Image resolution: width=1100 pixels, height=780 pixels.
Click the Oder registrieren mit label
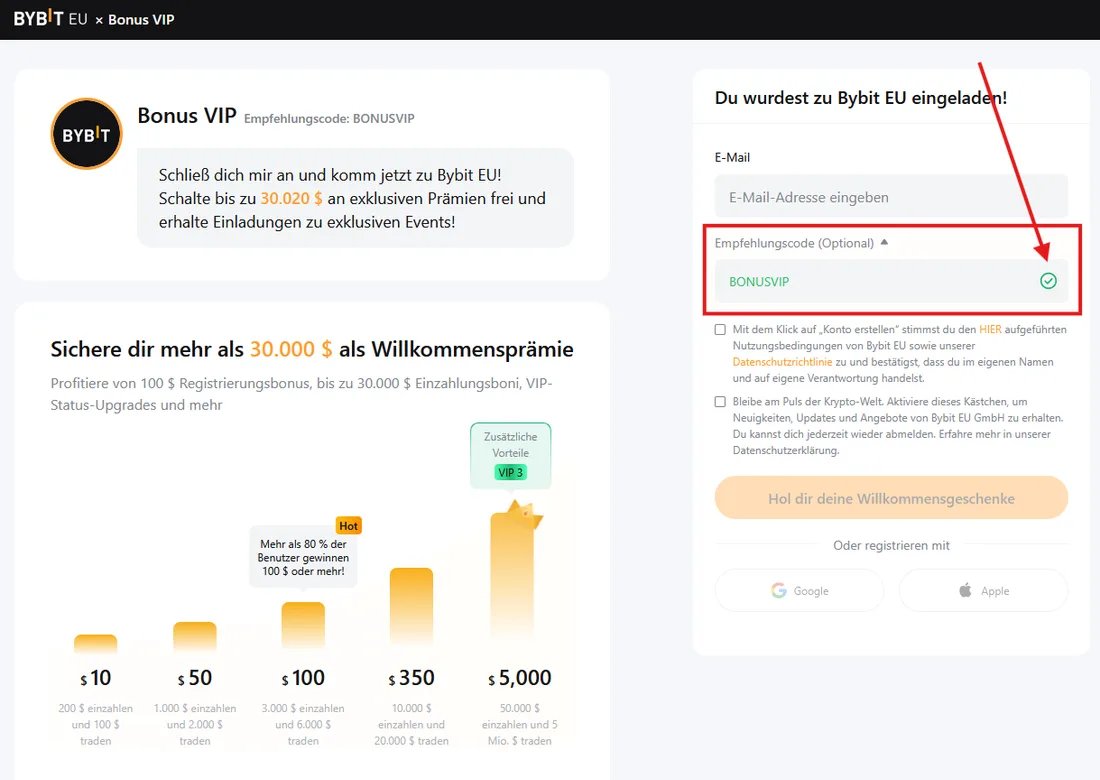click(x=891, y=545)
